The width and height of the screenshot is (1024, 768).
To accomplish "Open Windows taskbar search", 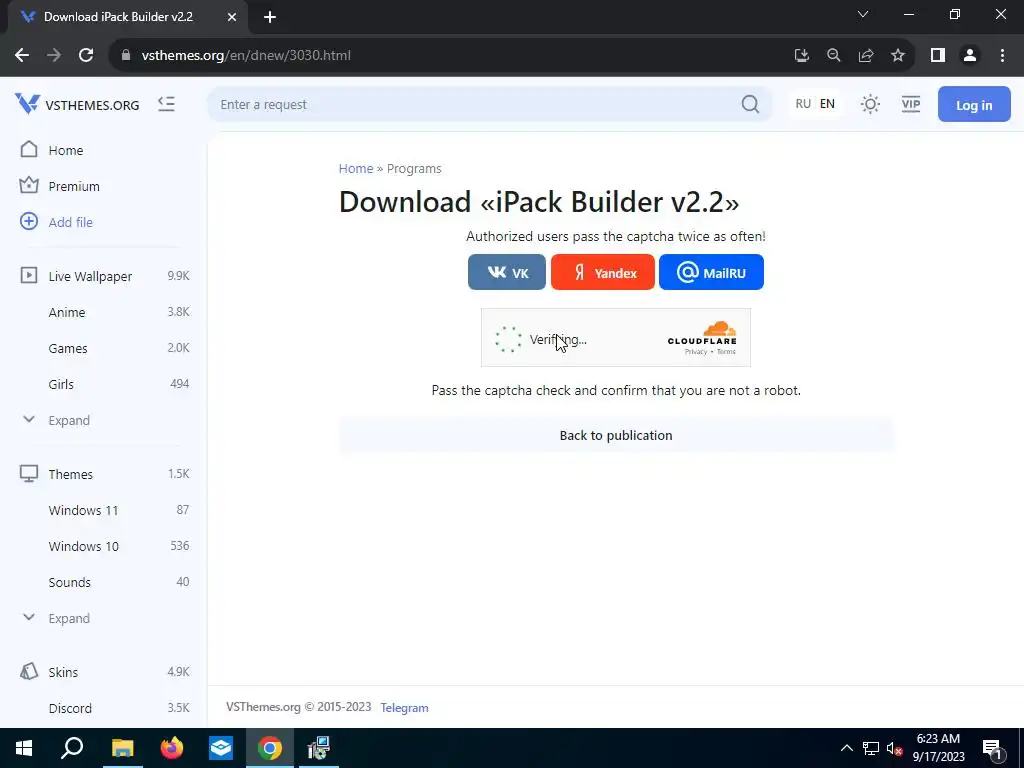I will coord(72,748).
